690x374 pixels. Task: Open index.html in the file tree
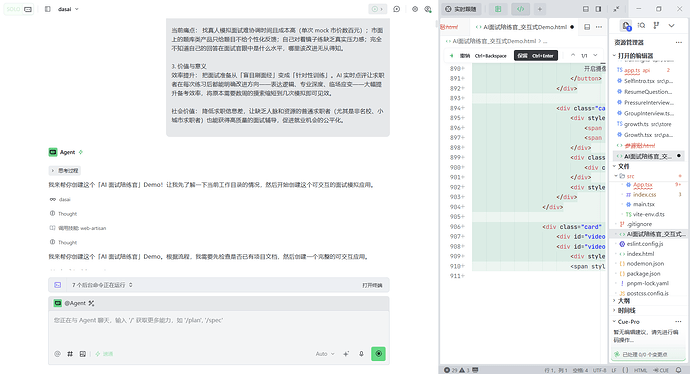click(640, 254)
